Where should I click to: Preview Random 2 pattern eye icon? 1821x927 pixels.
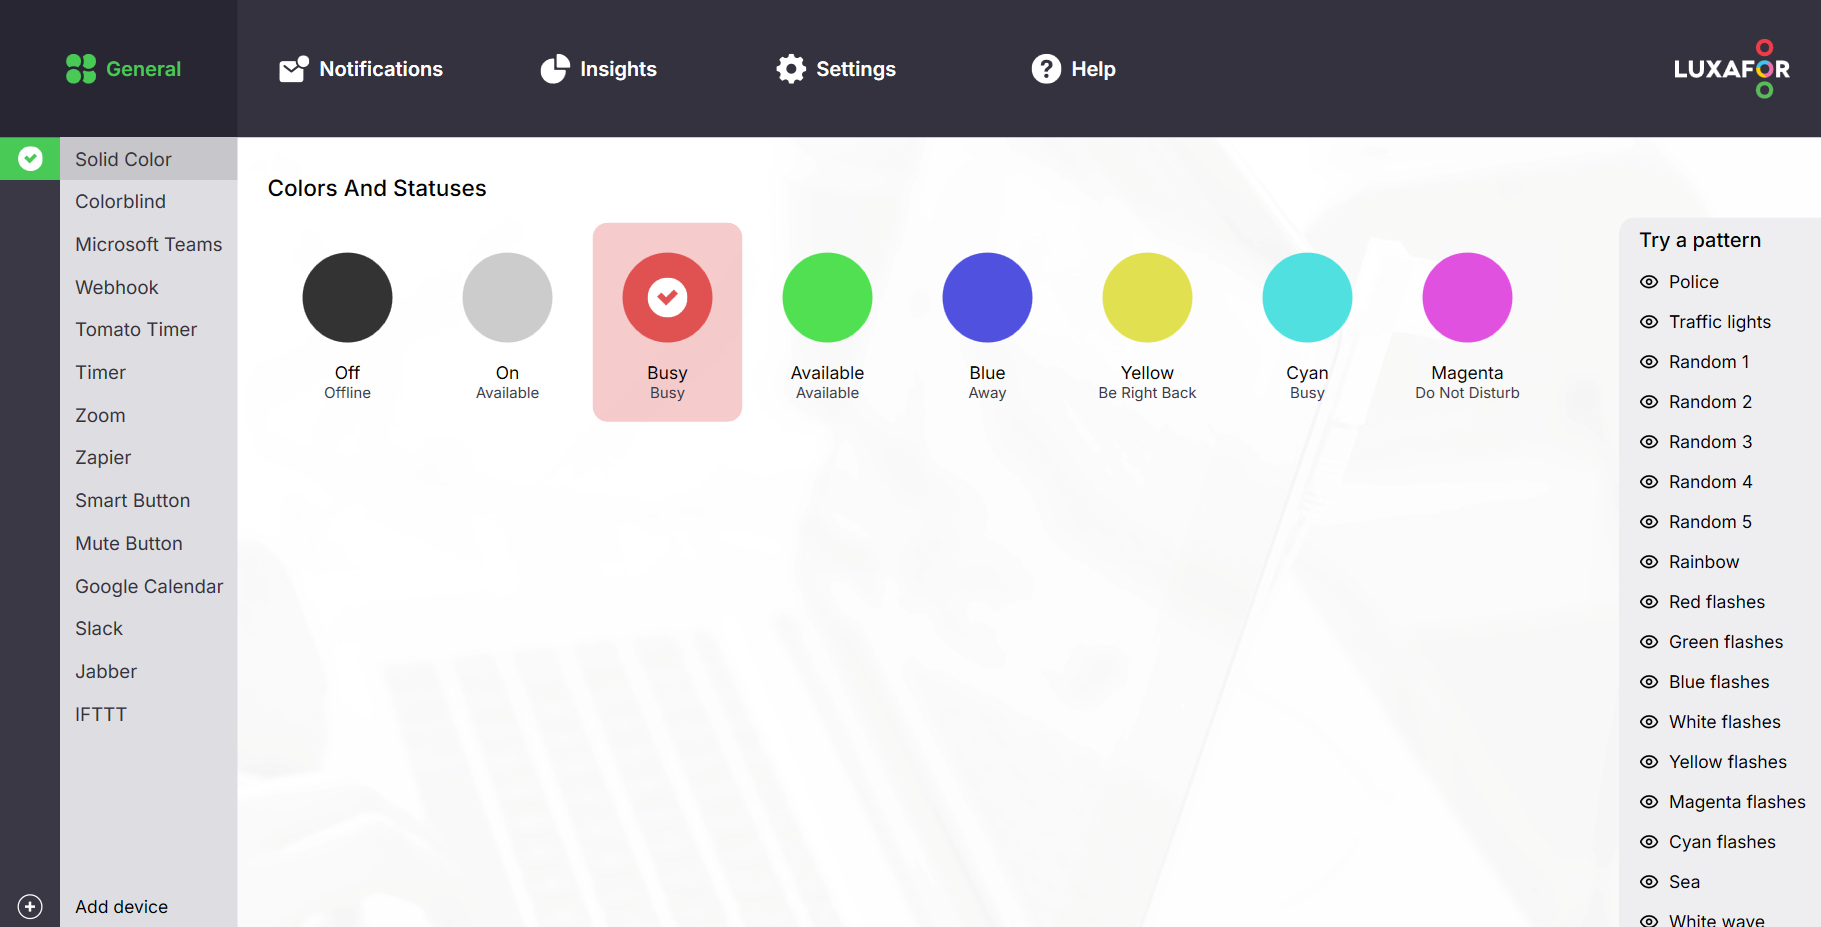[1649, 402]
